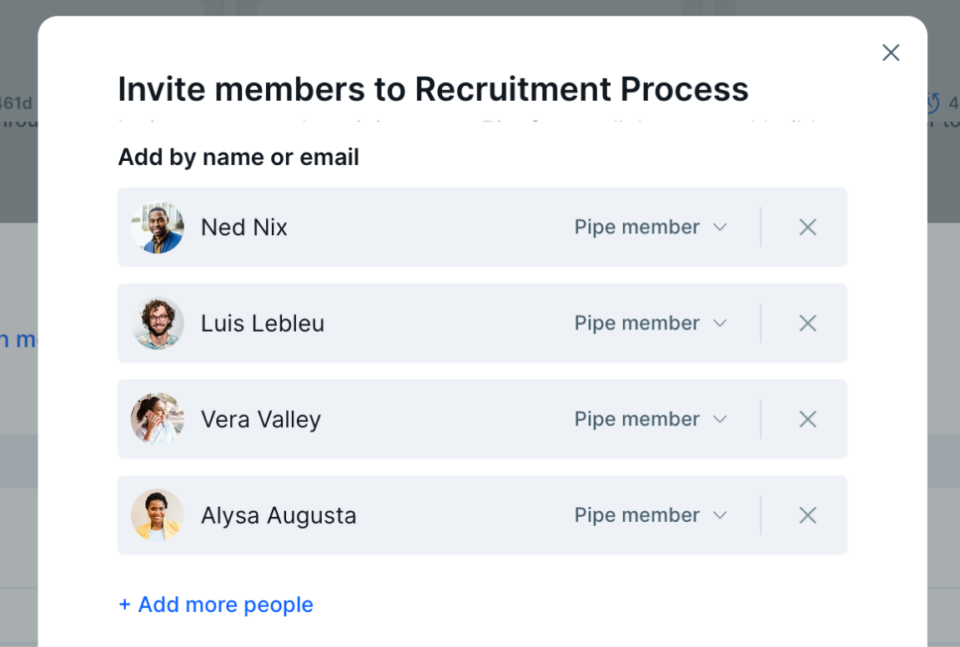Remove Luis Lebleu from the invite list
The image size is (960, 647).
tap(807, 323)
